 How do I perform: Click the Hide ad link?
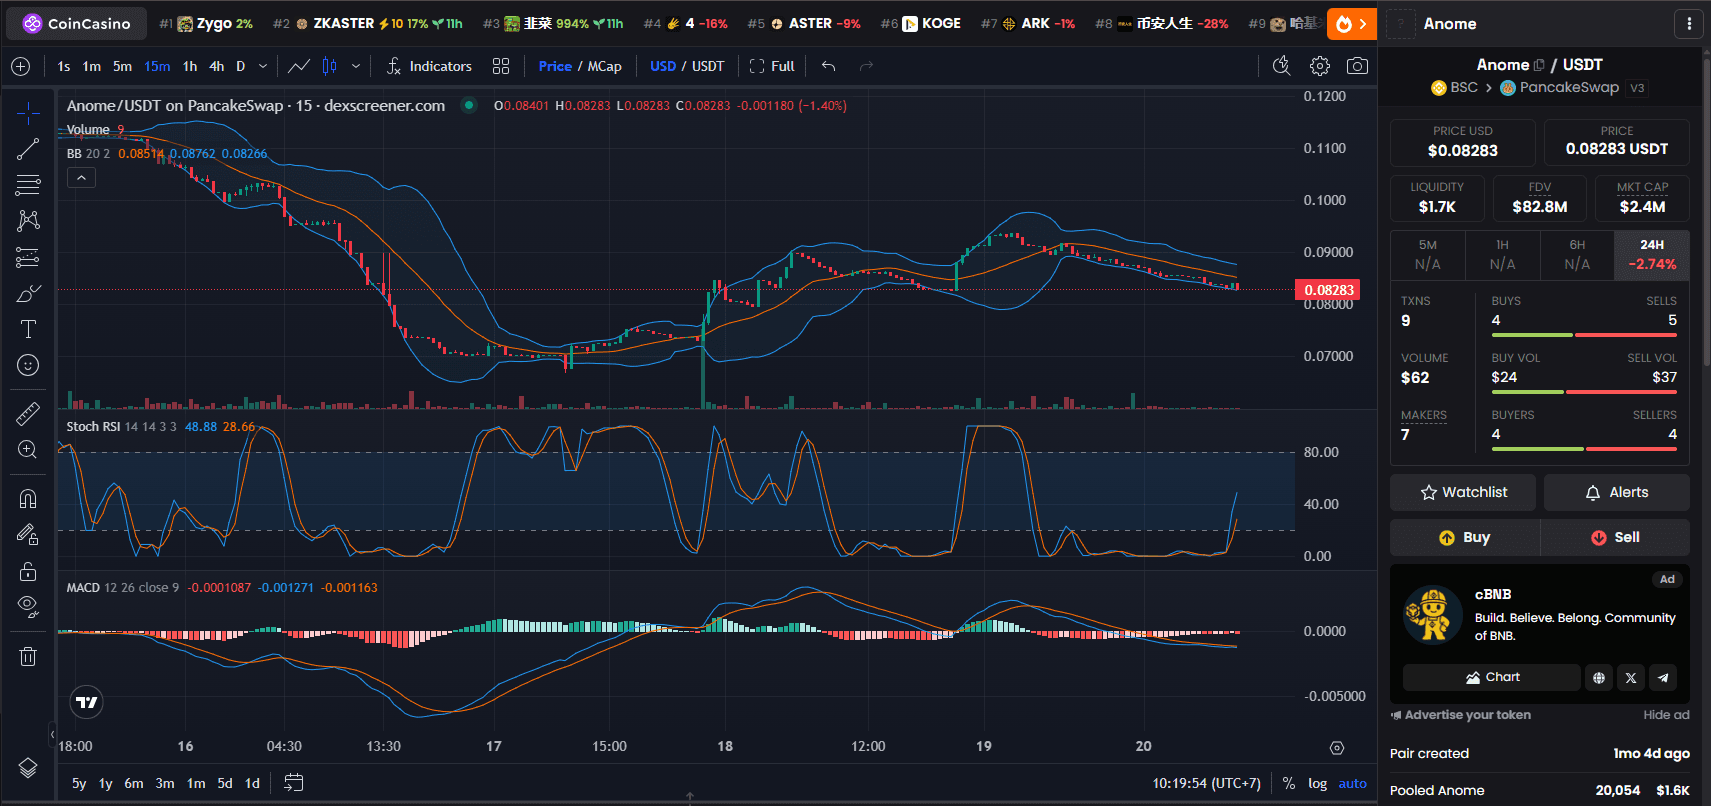coord(1666,715)
